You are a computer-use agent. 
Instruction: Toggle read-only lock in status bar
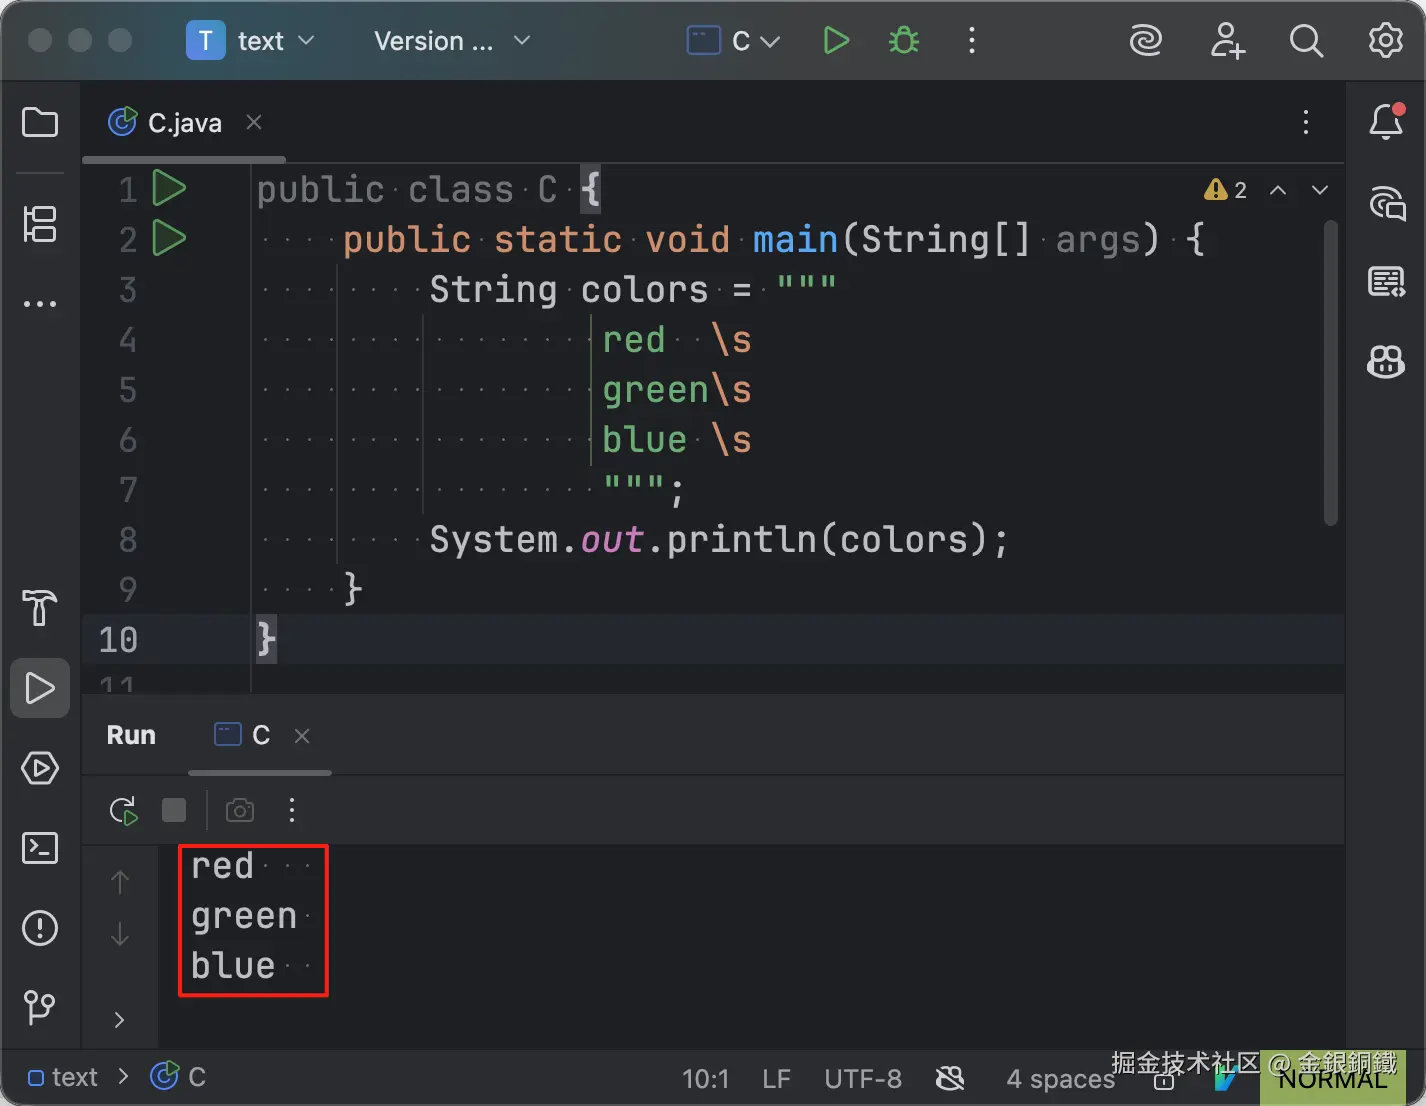[x=1164, y=1080]
